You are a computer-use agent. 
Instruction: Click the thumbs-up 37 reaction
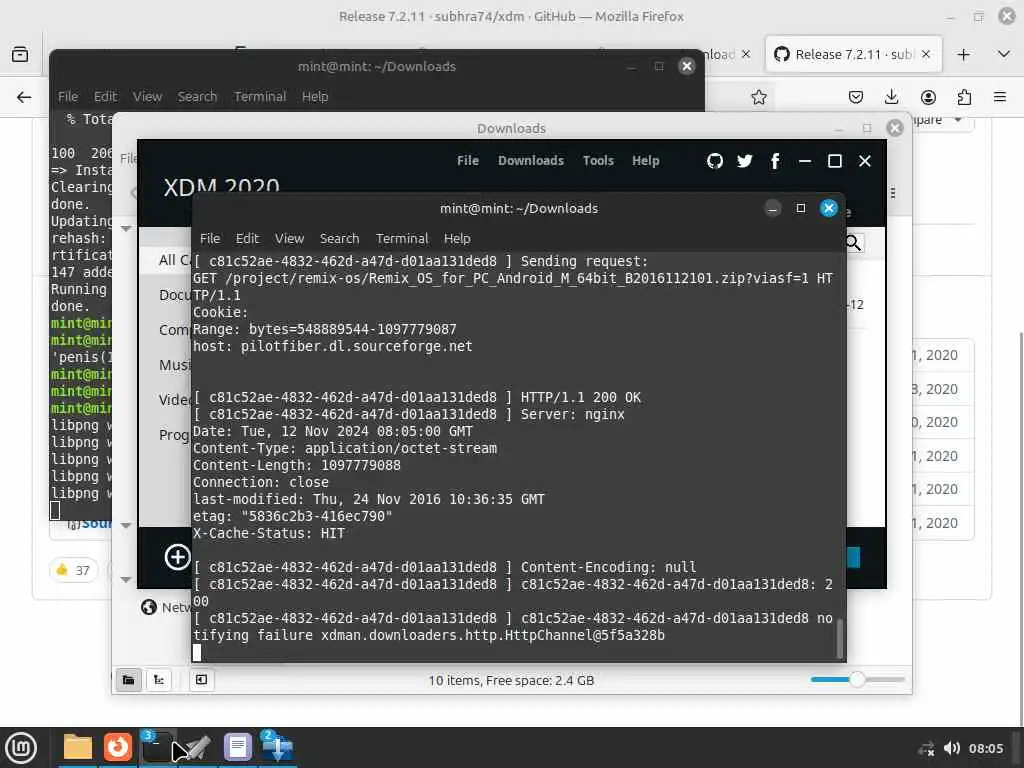pyautogui.click(x=74, y=570)
